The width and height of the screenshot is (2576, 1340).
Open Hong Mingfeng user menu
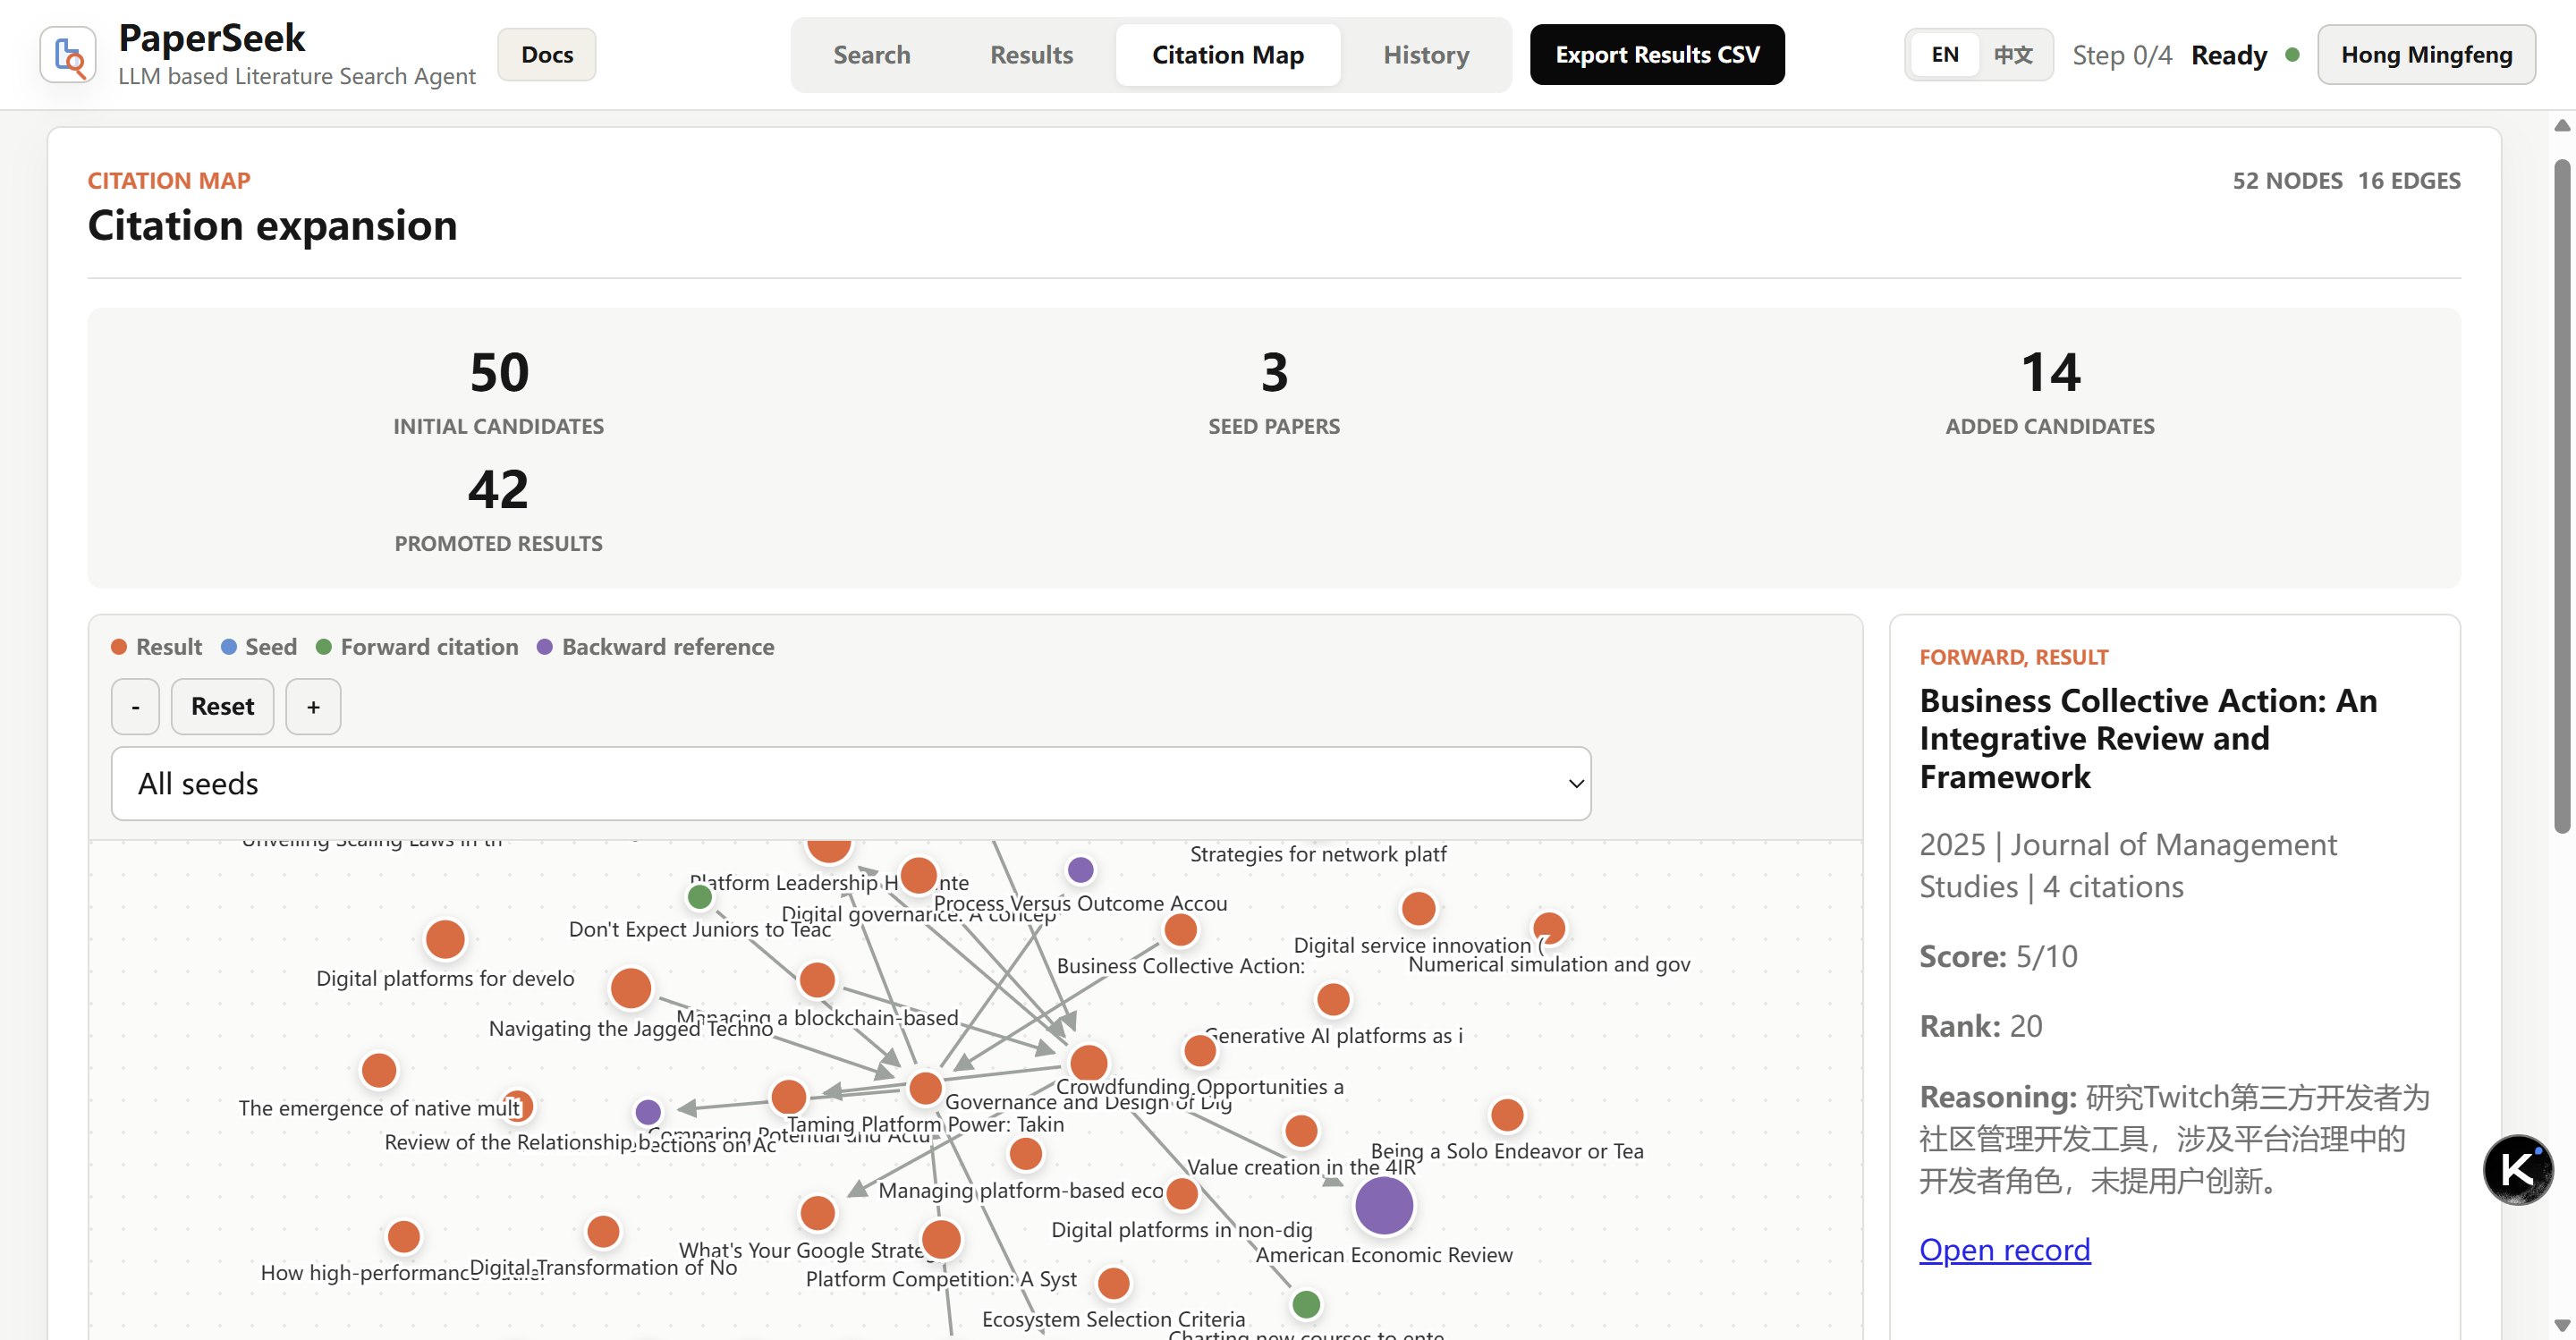point(2426,55)
